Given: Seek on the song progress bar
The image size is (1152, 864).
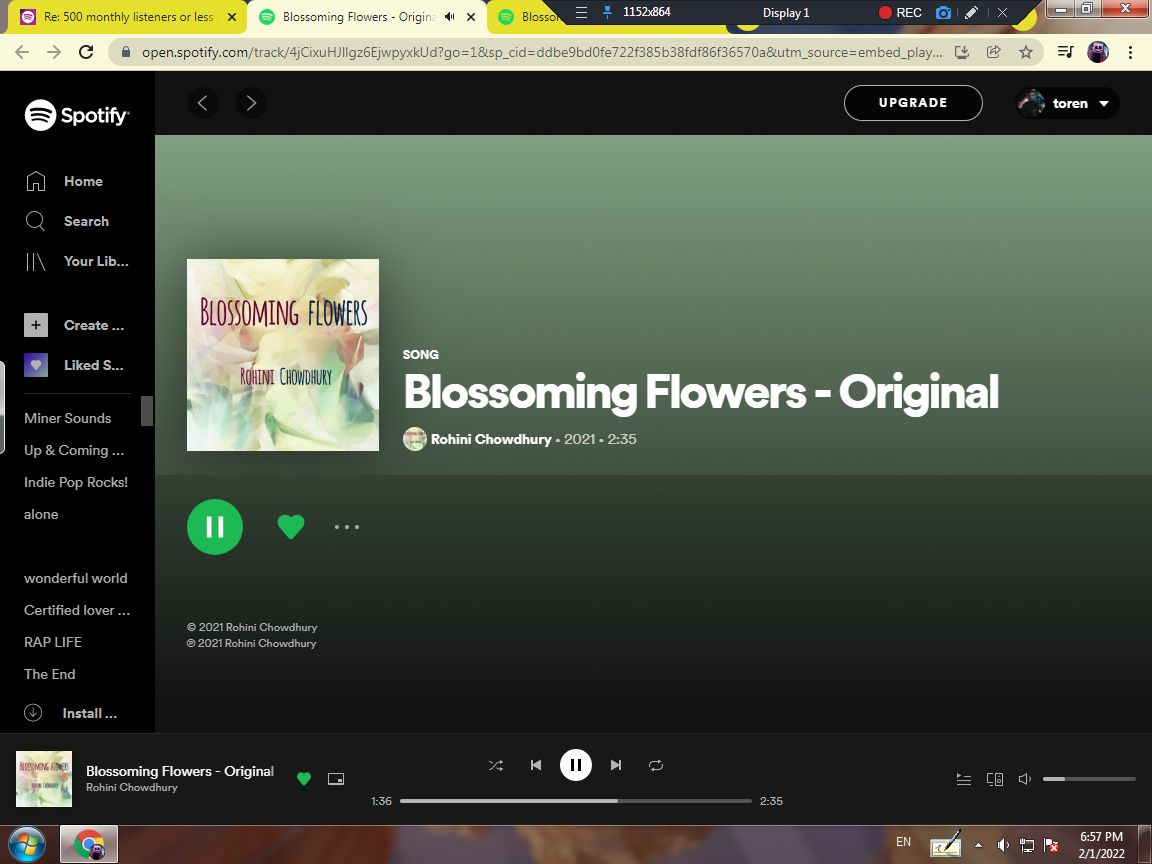Looking at the screenshot, I should (x=576, y=801).
